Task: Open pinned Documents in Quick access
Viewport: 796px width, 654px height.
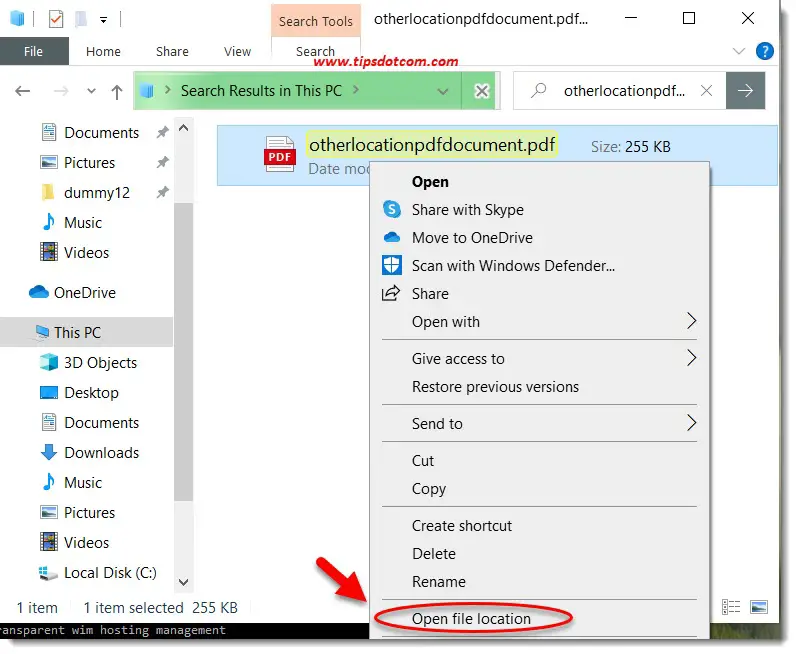Action: pos(102,133)
